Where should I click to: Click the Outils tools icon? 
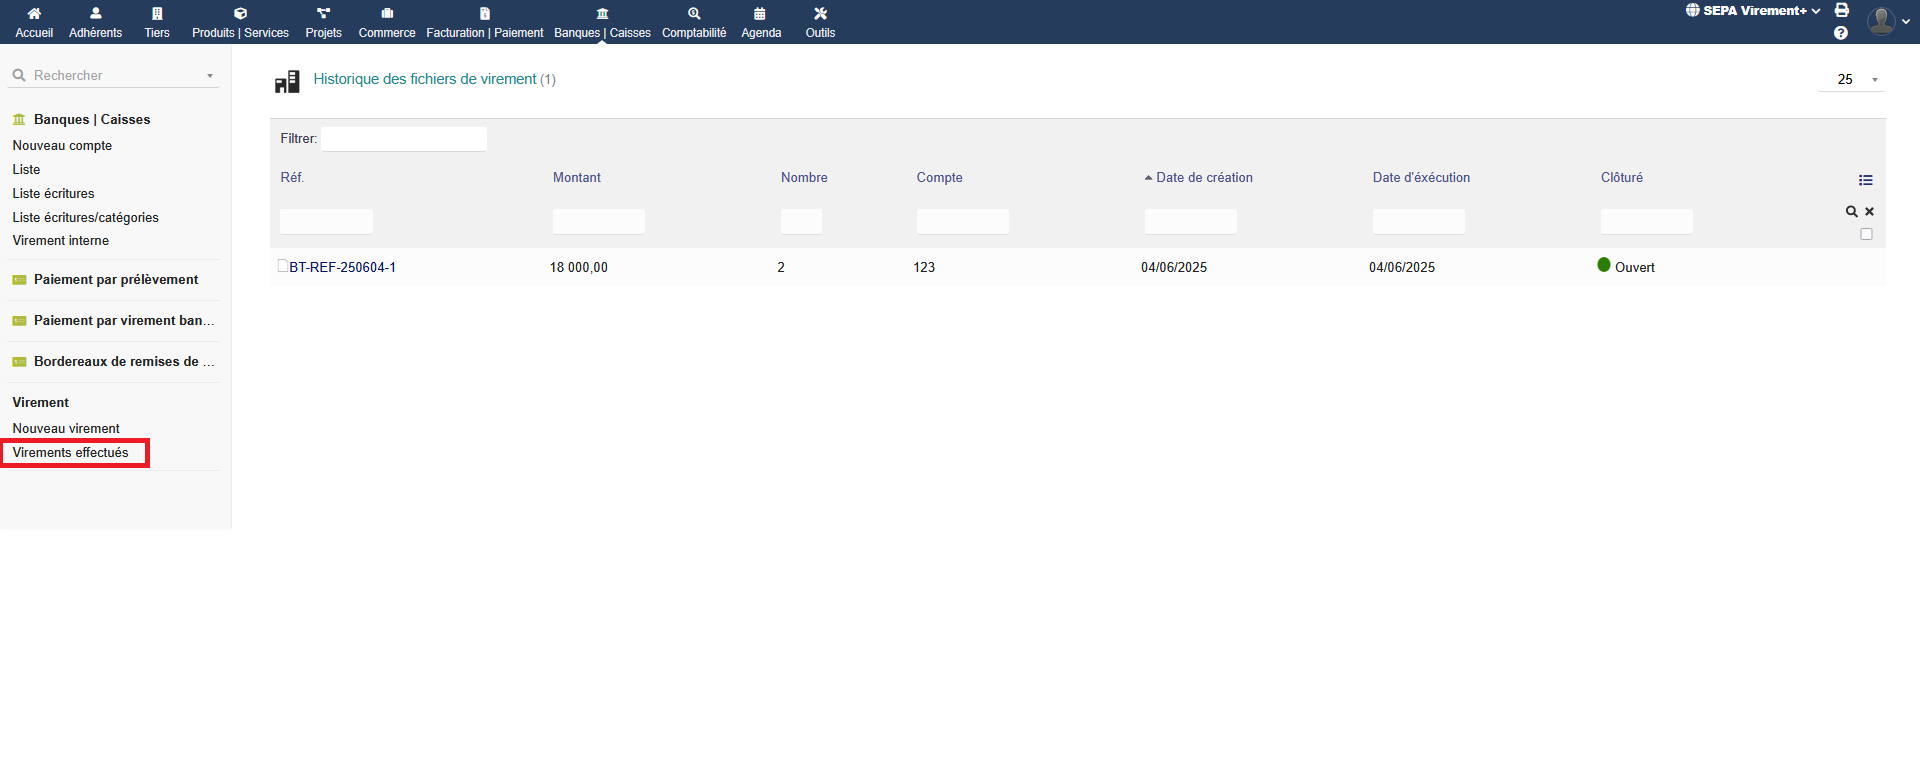point(820,14)
